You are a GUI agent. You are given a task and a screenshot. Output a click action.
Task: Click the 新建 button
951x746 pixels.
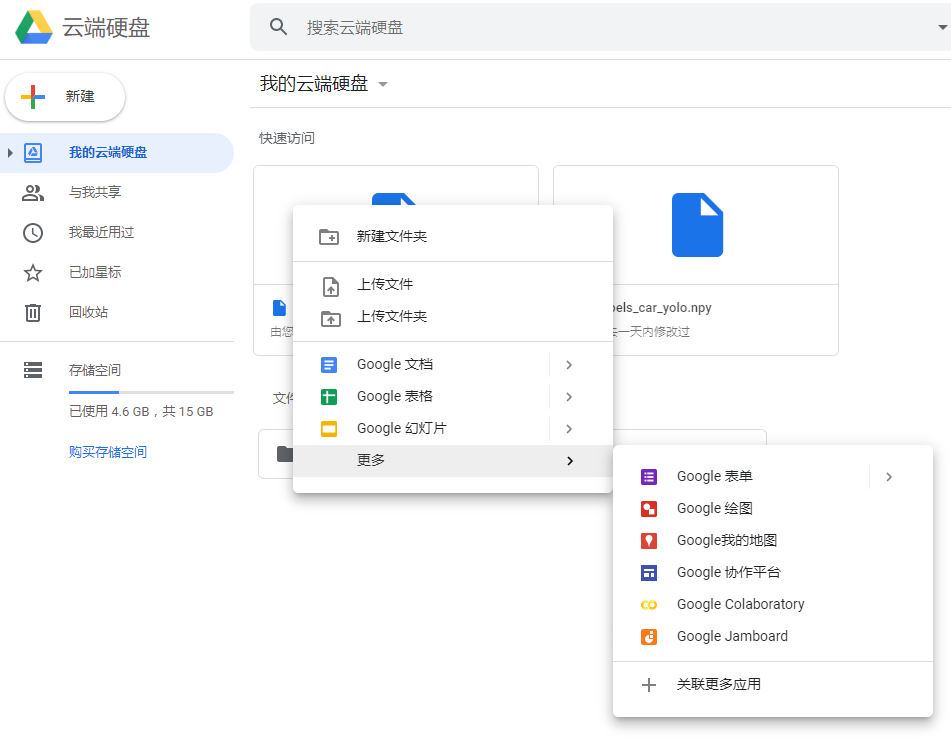(x=65, y=96)
